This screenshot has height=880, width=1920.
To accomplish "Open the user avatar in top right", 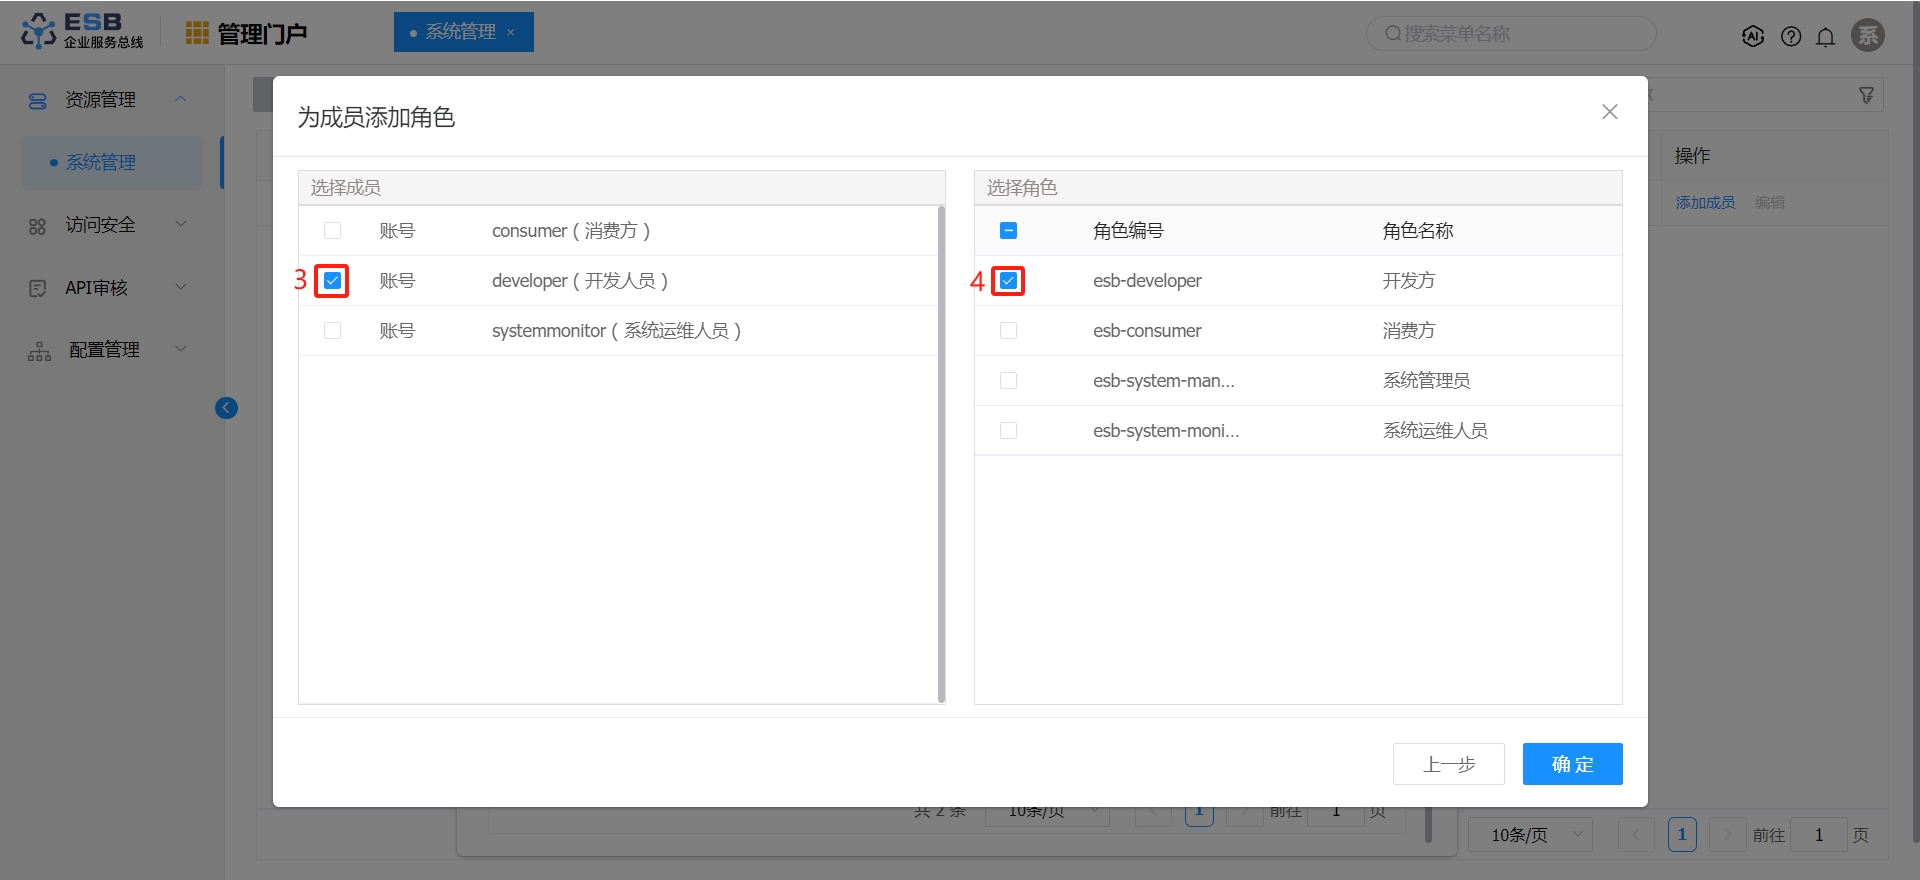I will [x=1868, y=35].
